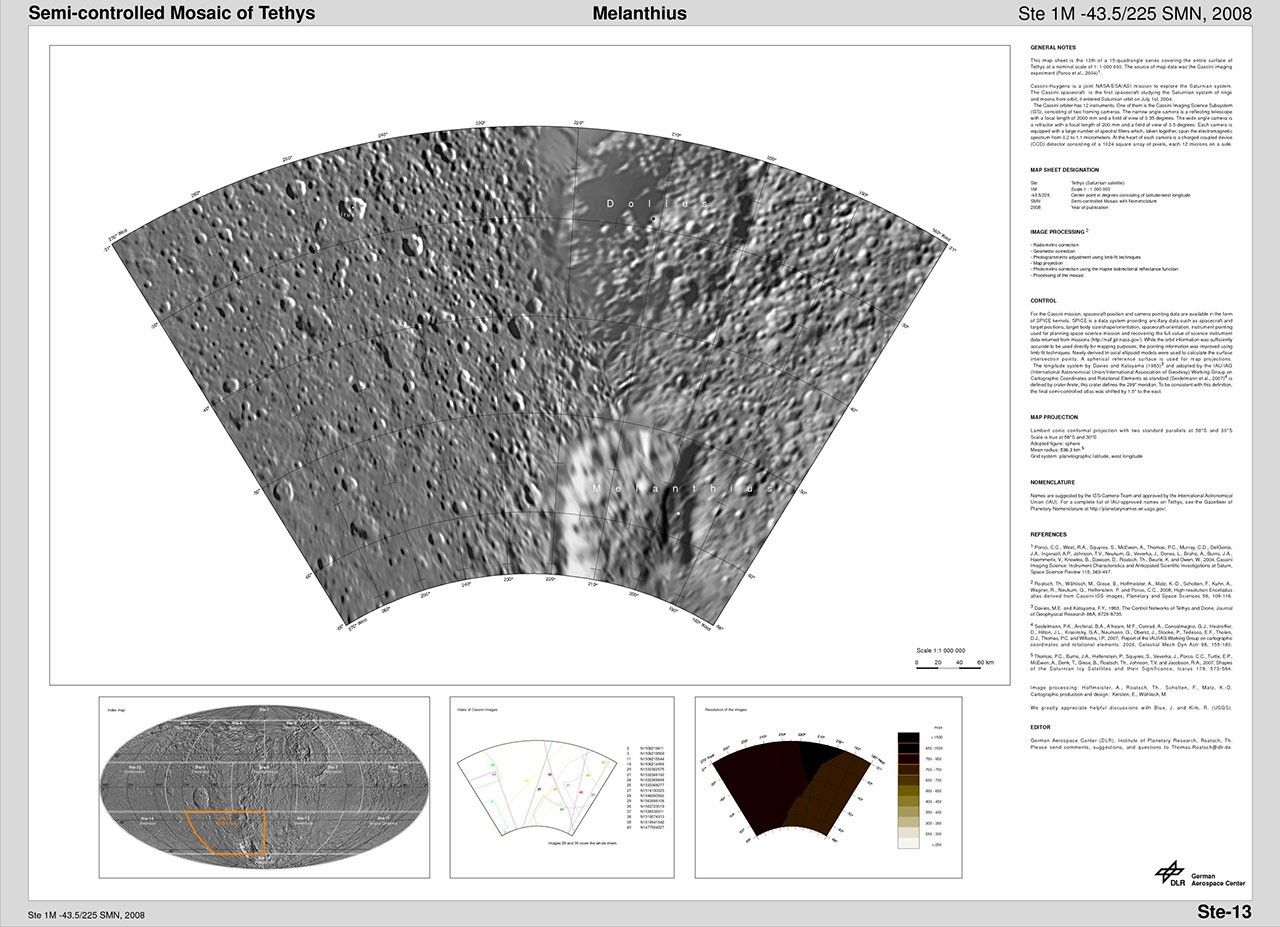Click the Ste-13 sheet number in footer
Viewport: 1280px width, 927px height.
[1224, 911]
